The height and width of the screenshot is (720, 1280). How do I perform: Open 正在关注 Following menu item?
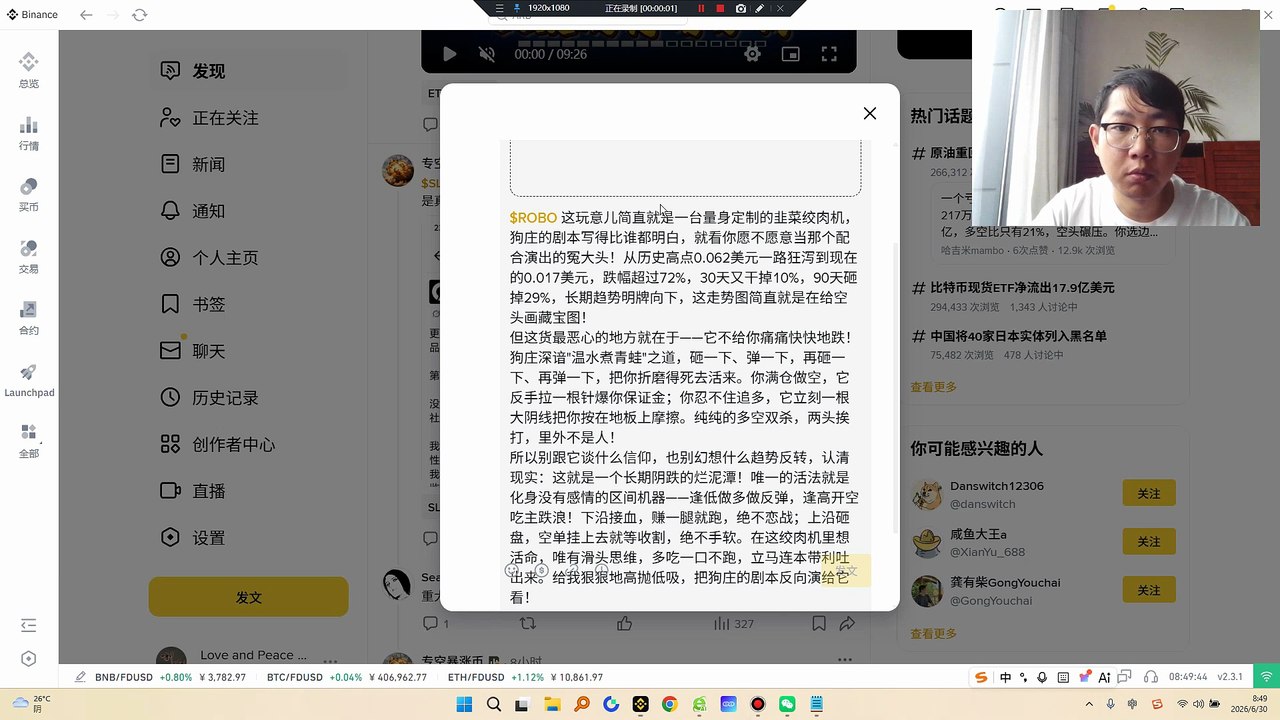tap(249, 118)
